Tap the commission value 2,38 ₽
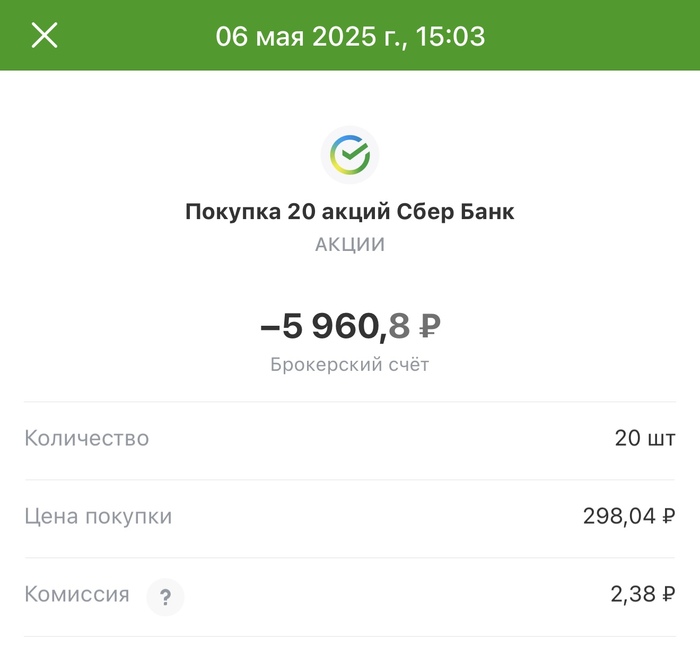The height and width of the screenshot is (669, 700). click(x=643, y=595)
